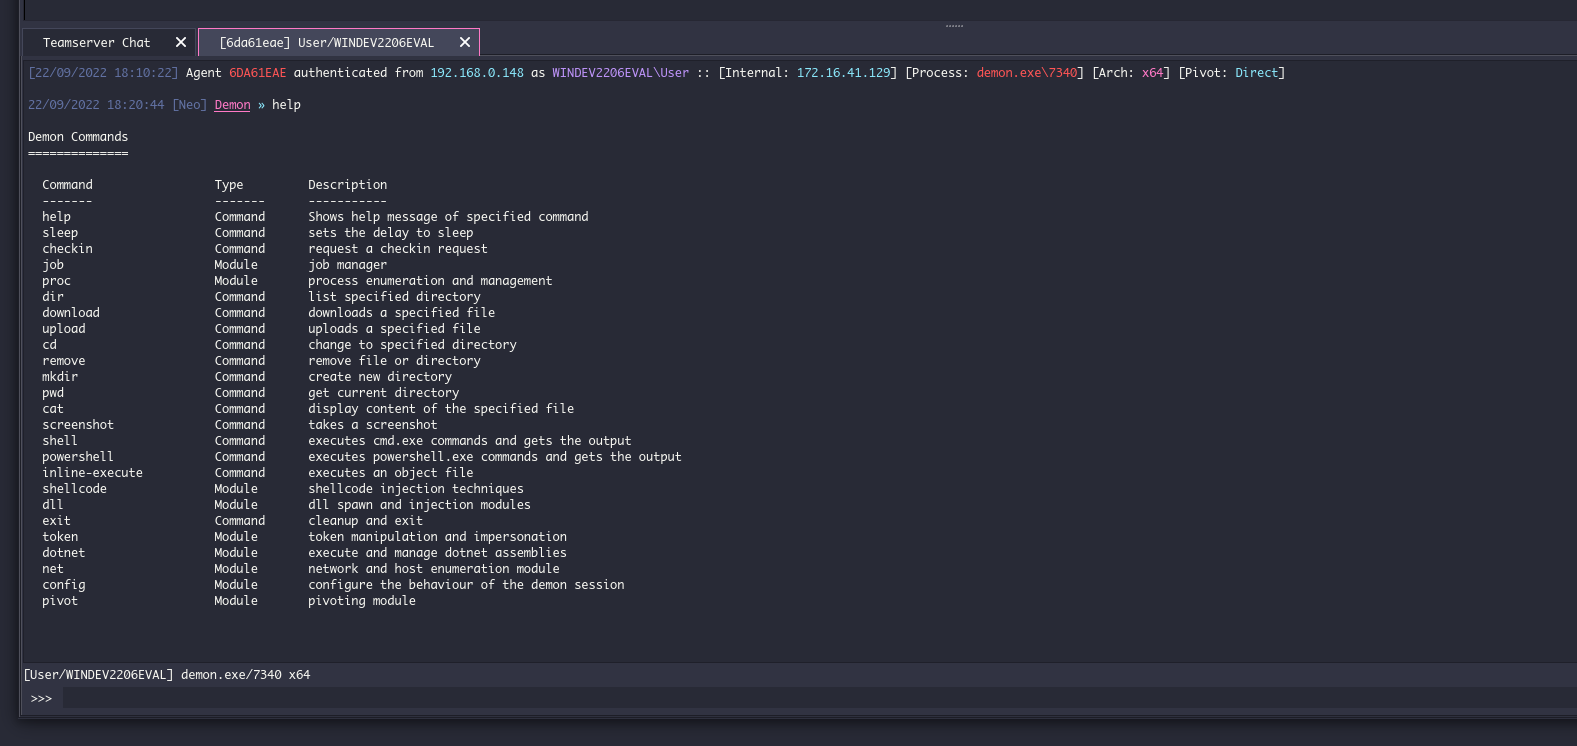Click the 'upload' command name
This screenshot has height=746, width=1577.
pos(64,328)
